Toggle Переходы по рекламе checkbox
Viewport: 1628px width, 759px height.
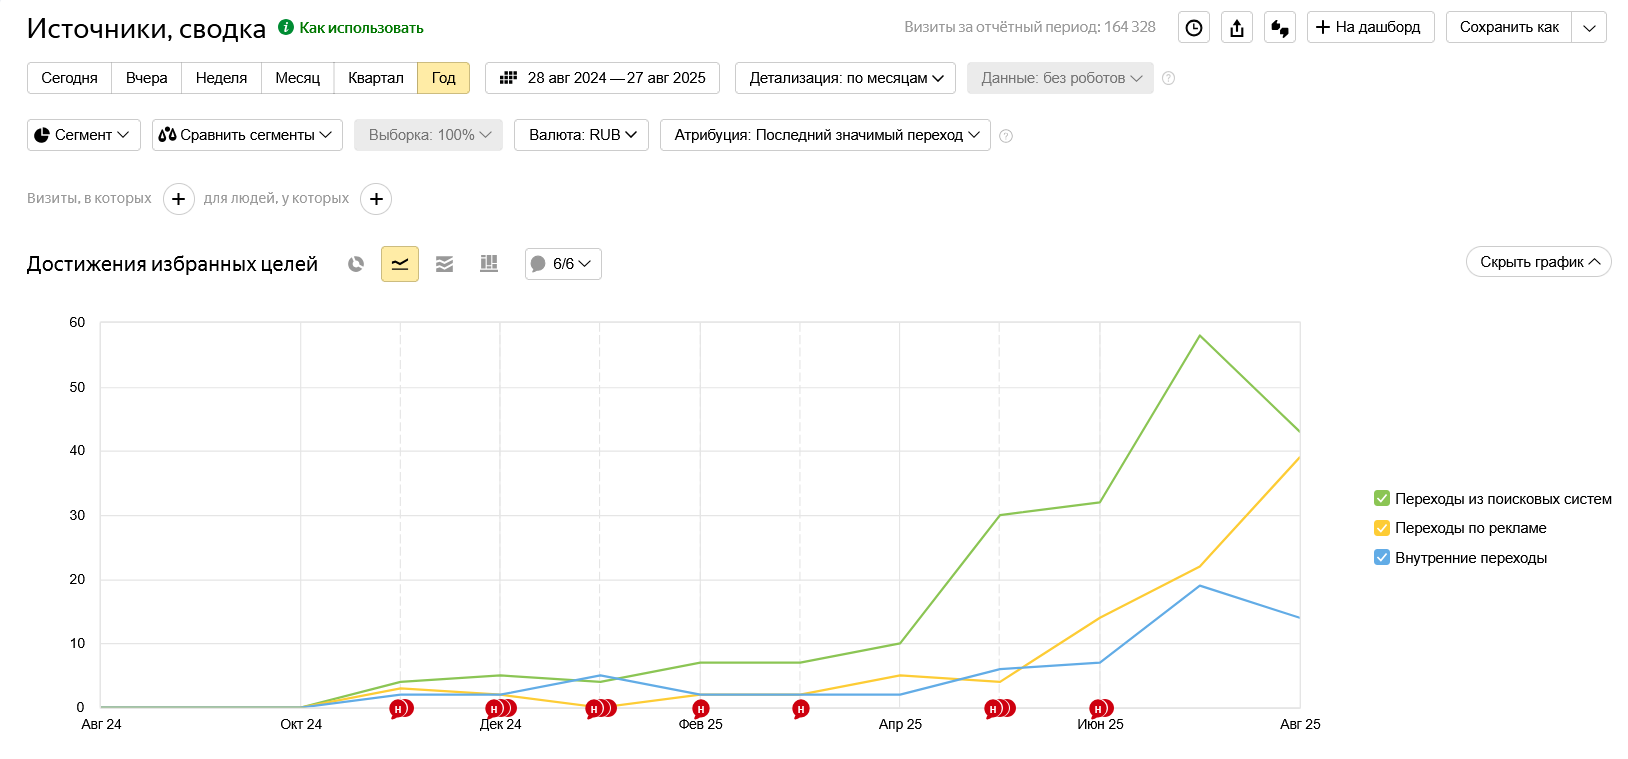click(x=1382, y=528)
